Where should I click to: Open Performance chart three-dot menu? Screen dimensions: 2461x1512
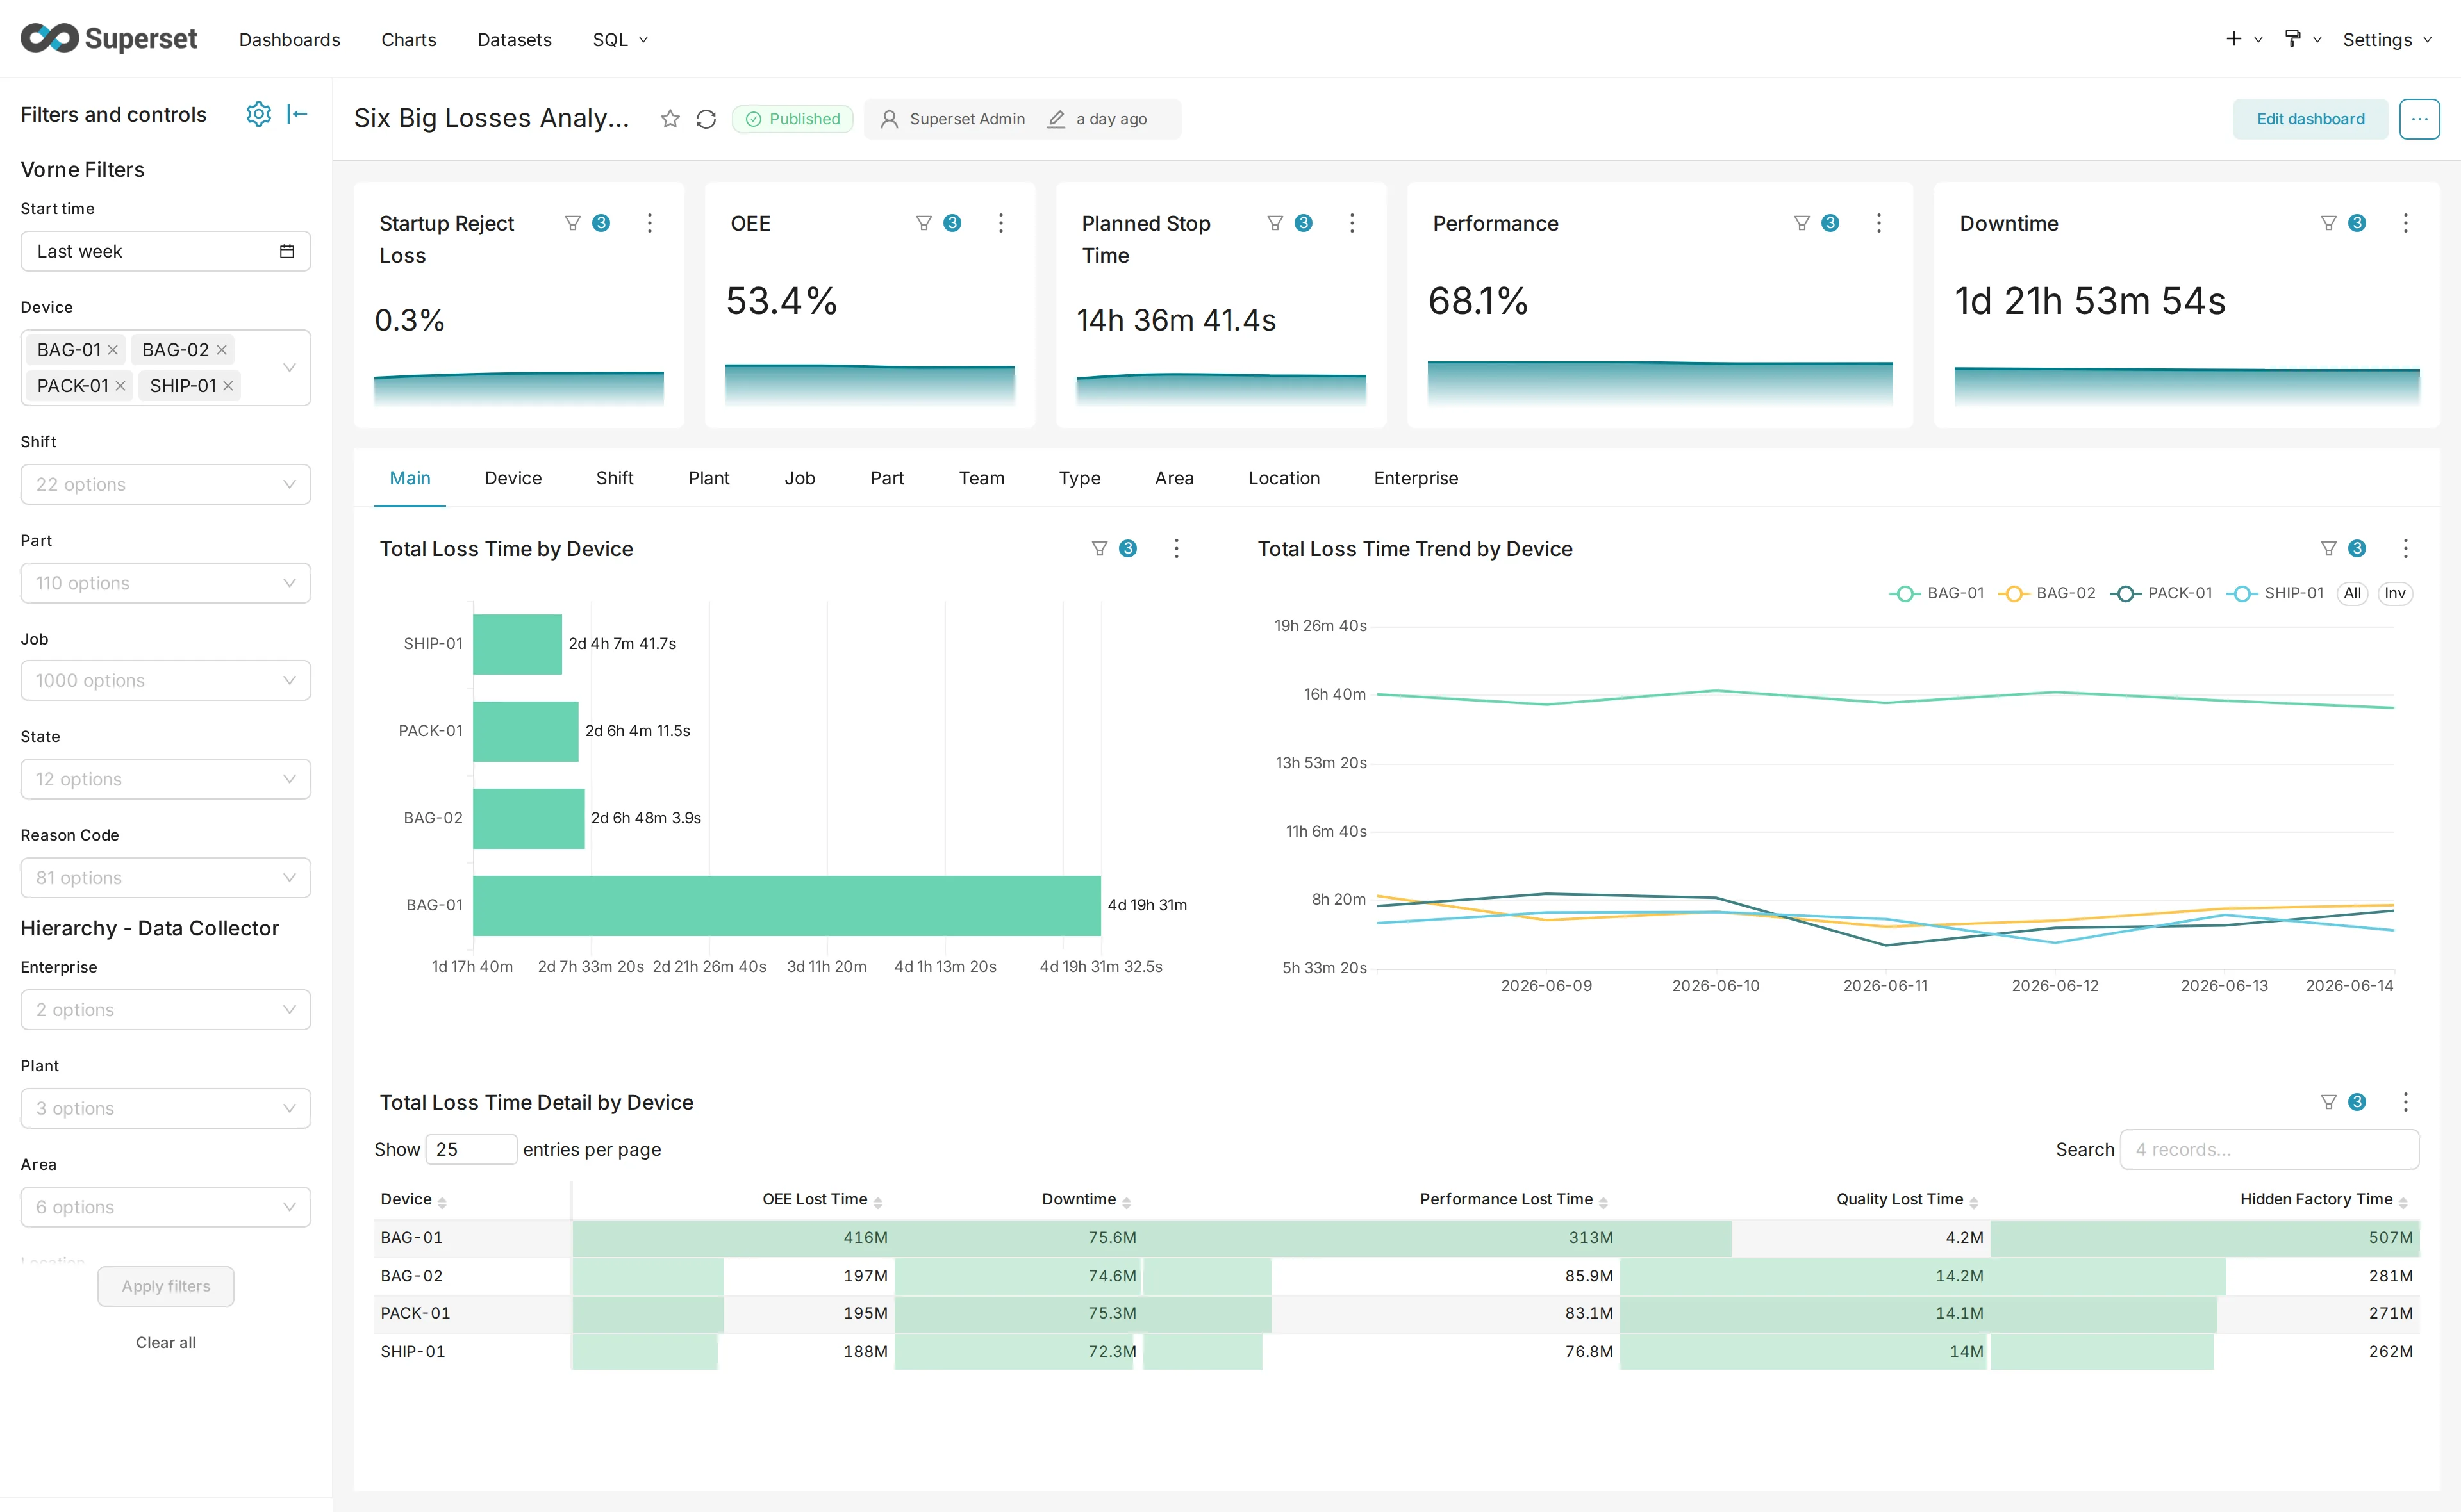[1879, 223]
